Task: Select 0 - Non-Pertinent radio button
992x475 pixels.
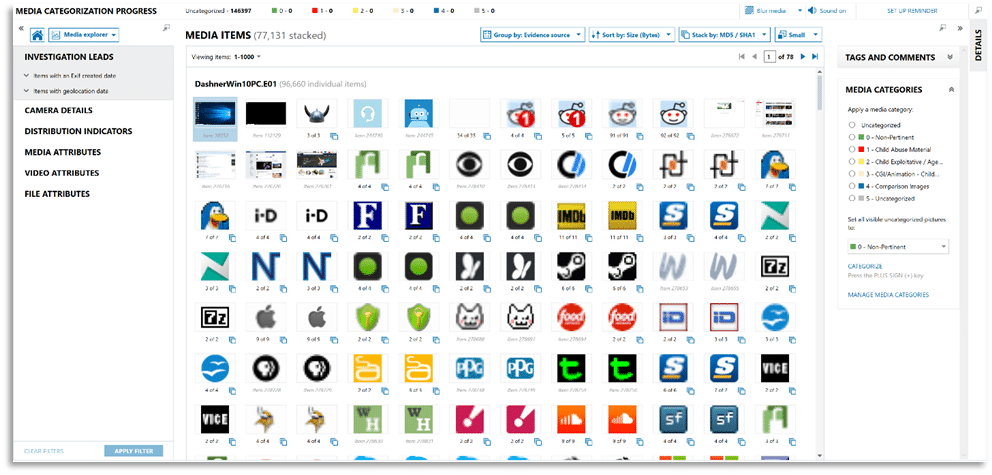Action: click(x=852, y=137)
